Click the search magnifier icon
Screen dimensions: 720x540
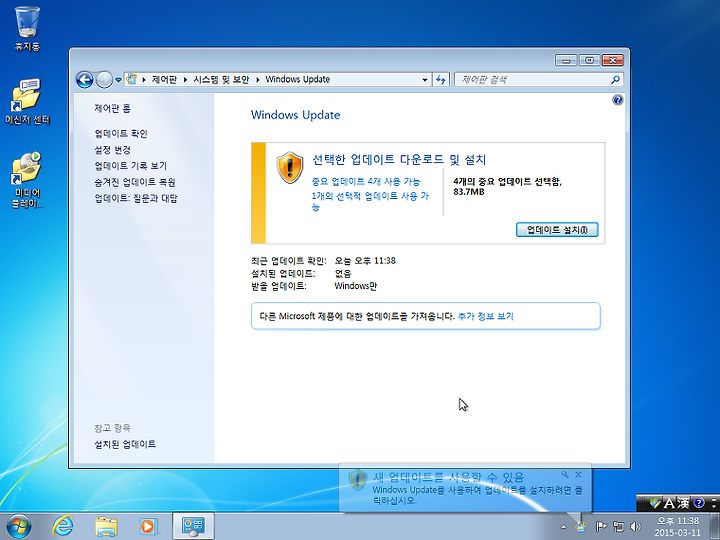(615, 80)
